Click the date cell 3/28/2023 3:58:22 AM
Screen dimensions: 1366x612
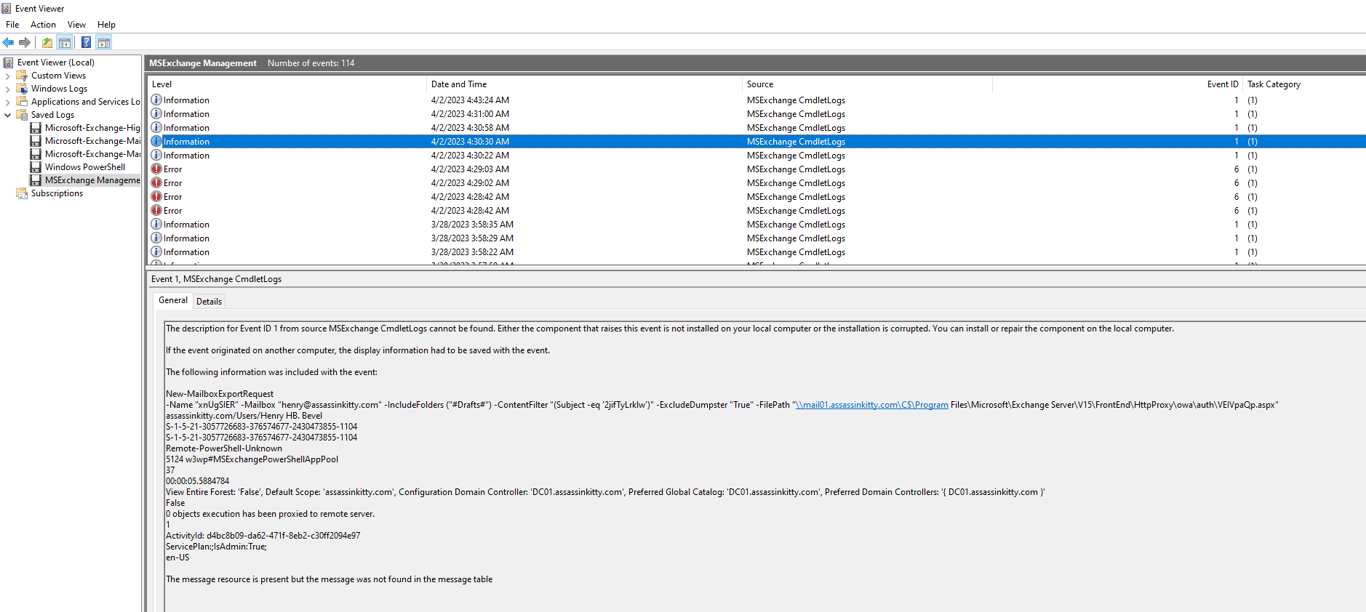click(x=472, y=252)
